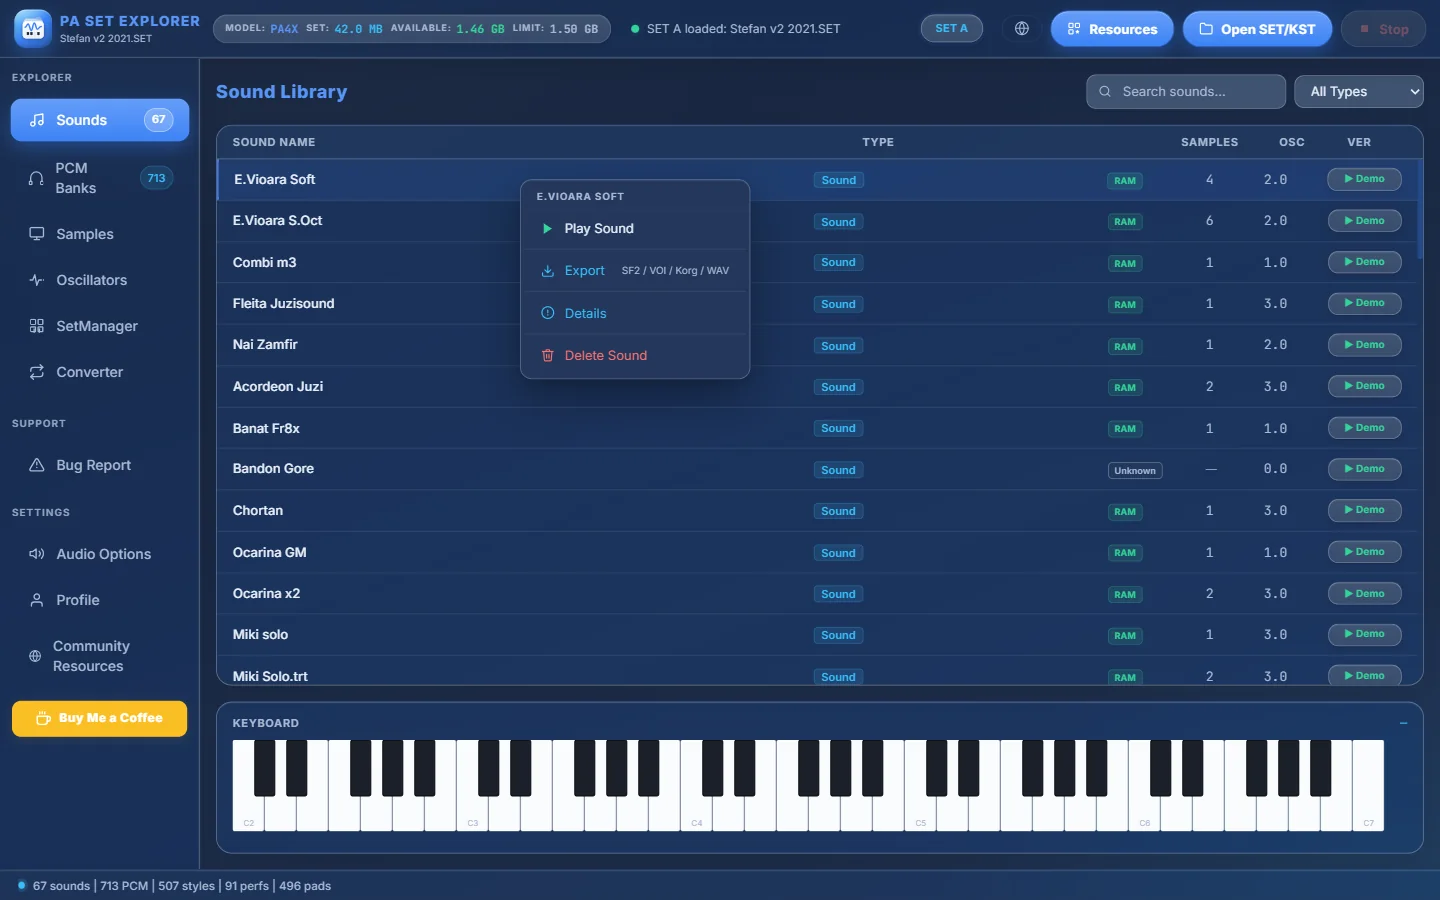Collapse the Keyboard panel
The image size is (1440, 900).
1403,723
